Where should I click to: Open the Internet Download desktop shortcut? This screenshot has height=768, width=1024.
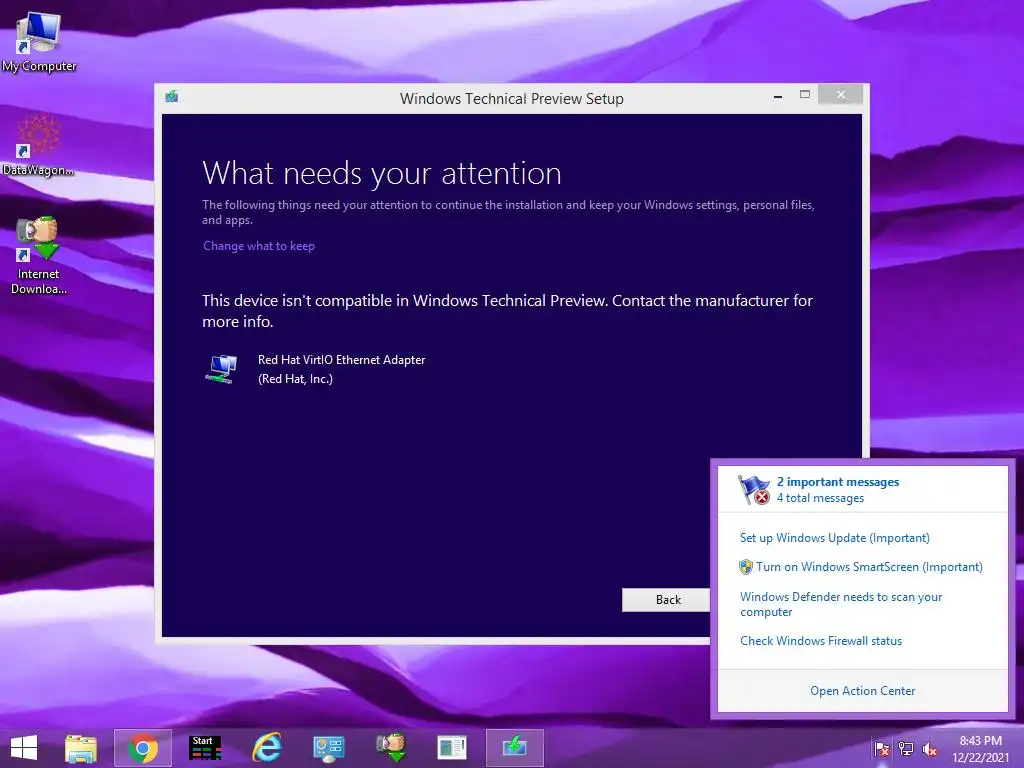39,255
